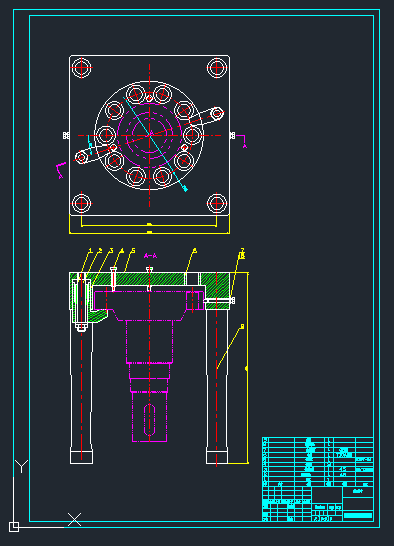Click the UCS origin square icon
This screenshot has height=546, width=394.
tap(14, 527)
